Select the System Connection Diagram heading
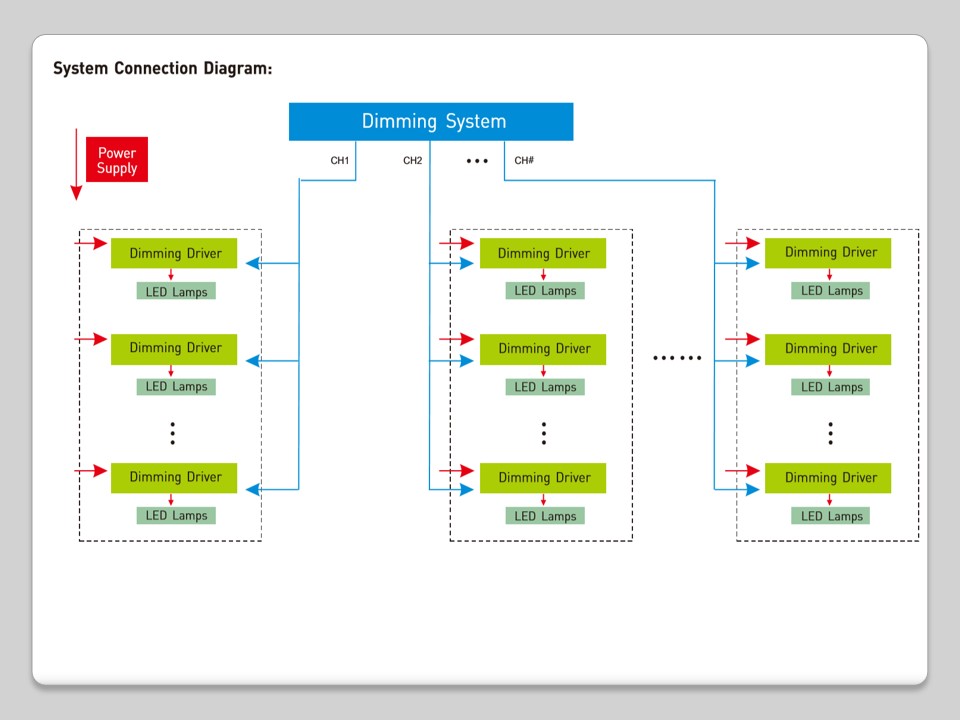Image resolution: width=960 pixels, height=720 pixels. [x=162, y=69]
